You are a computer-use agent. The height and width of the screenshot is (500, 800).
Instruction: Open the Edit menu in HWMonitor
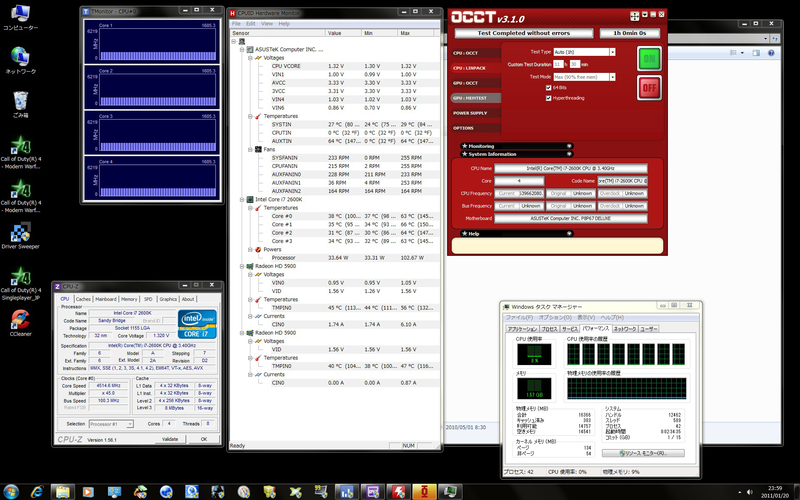[251, 23]
